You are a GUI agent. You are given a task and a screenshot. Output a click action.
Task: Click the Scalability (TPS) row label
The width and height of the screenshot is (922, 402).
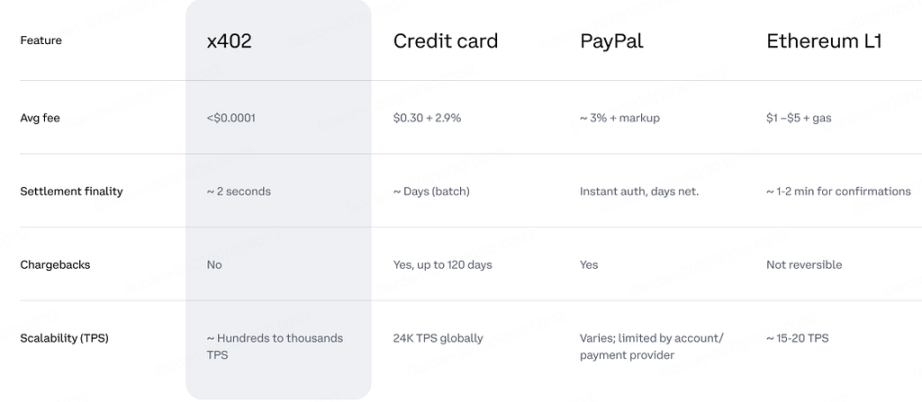[64, 338]
